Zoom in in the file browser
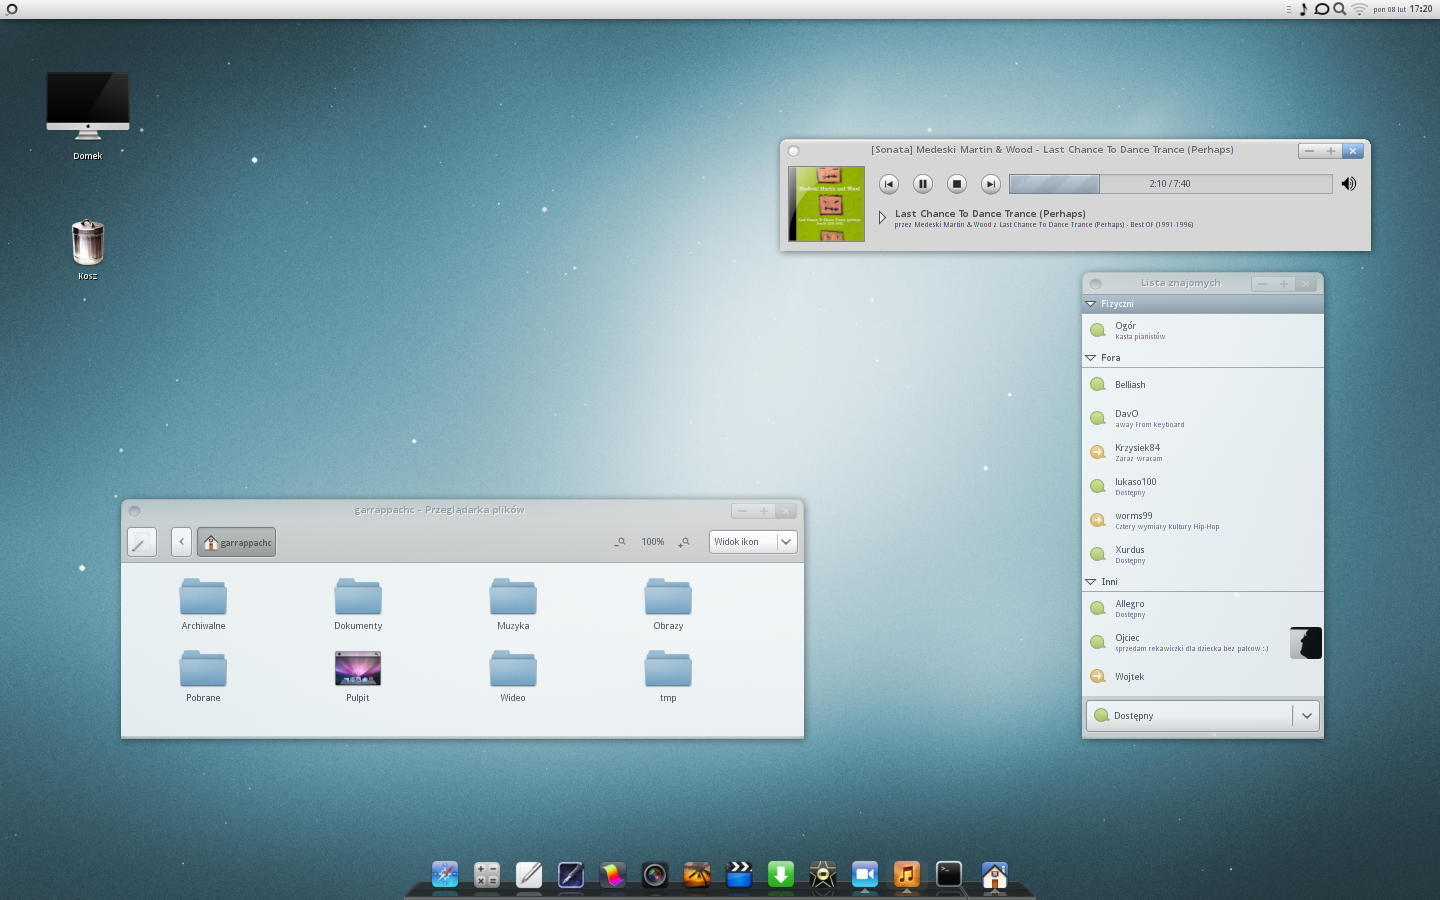This screenshot has height=900, width=1440. click(684, 542)
